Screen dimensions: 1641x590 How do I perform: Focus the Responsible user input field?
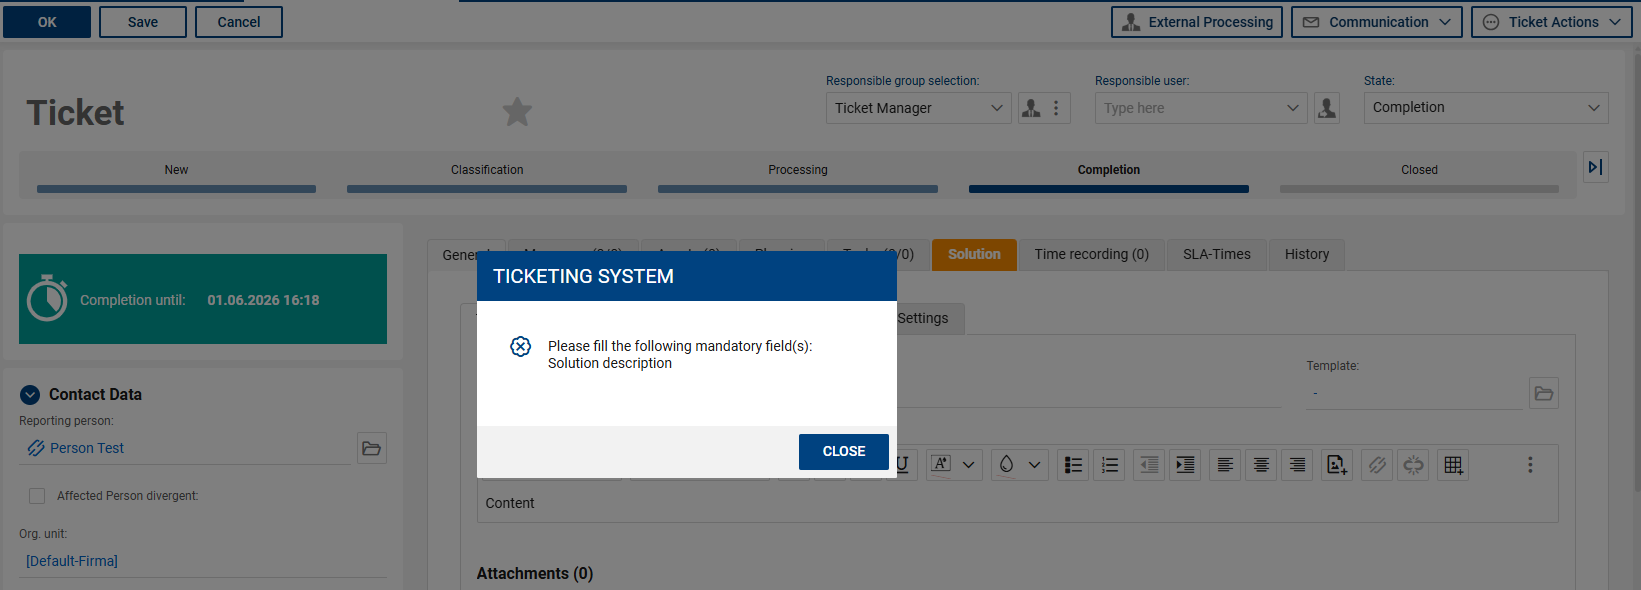point(1188,108)
